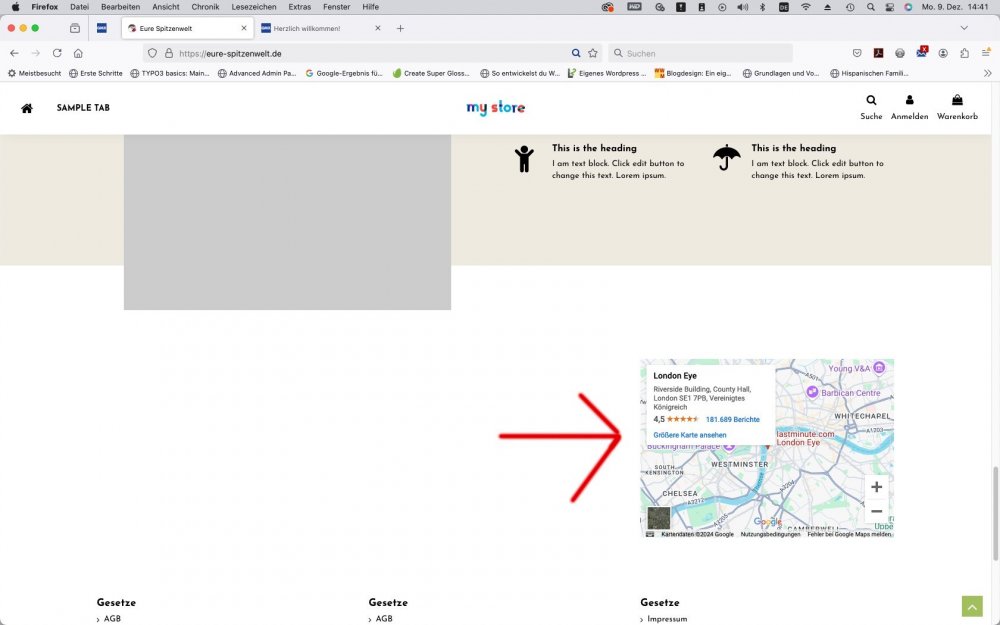Screen dimensions: 1000x625
Task: Open the tab list dropdown arrow
Action: point(964,28)
